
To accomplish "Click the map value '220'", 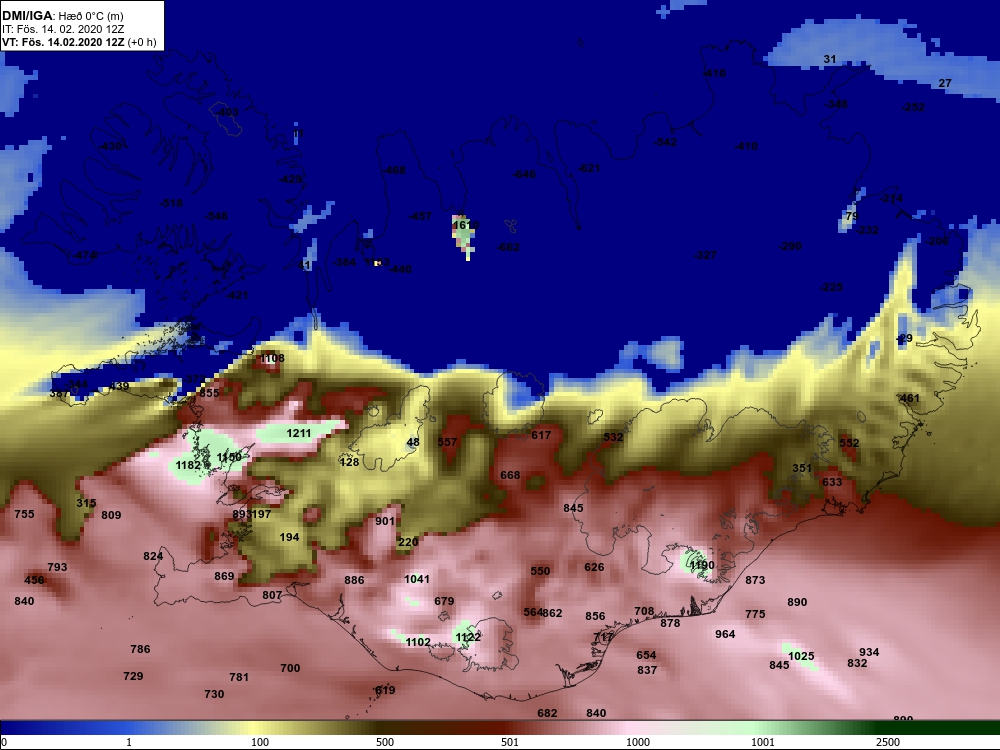I will click(408, 542).
